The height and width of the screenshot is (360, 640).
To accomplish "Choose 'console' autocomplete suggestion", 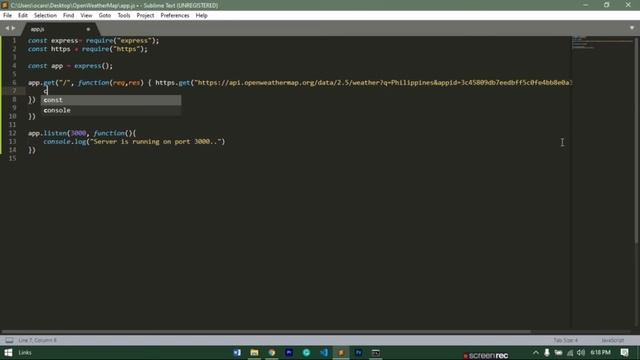I will 111,110.
